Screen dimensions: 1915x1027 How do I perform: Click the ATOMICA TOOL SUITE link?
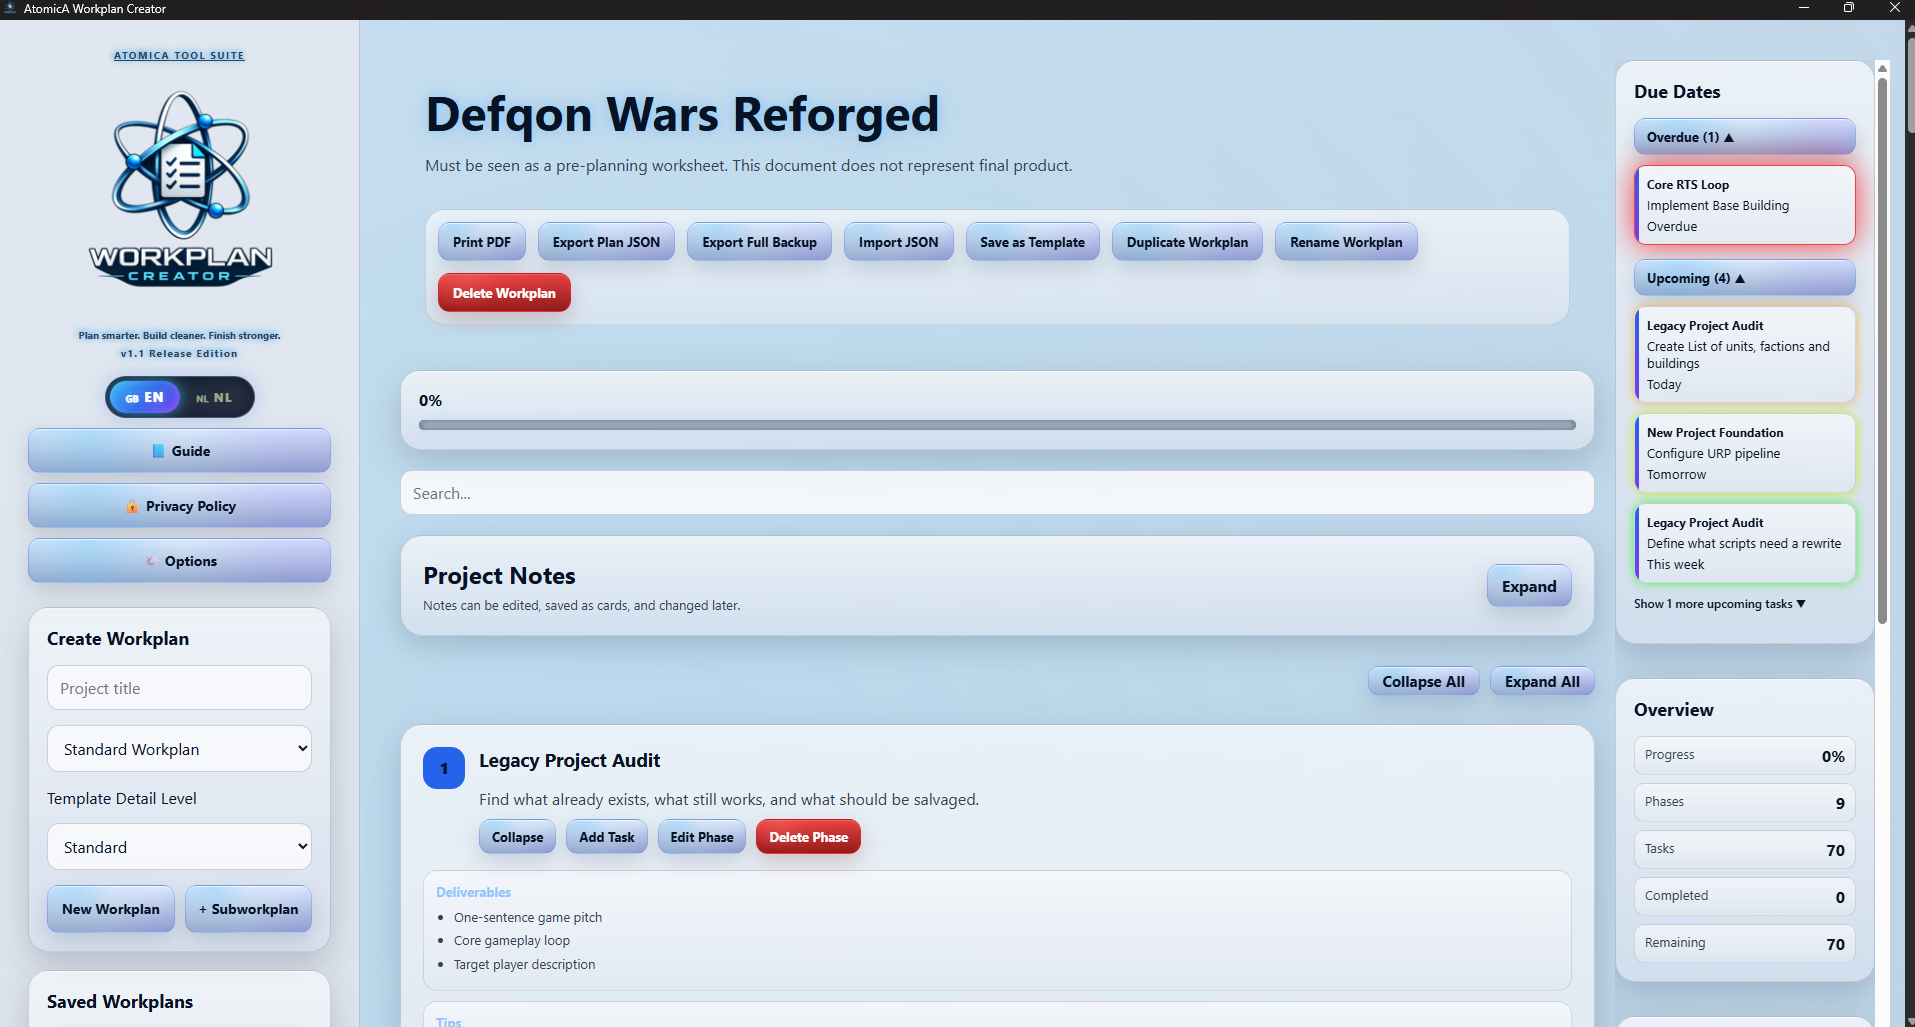pos(179,56)
